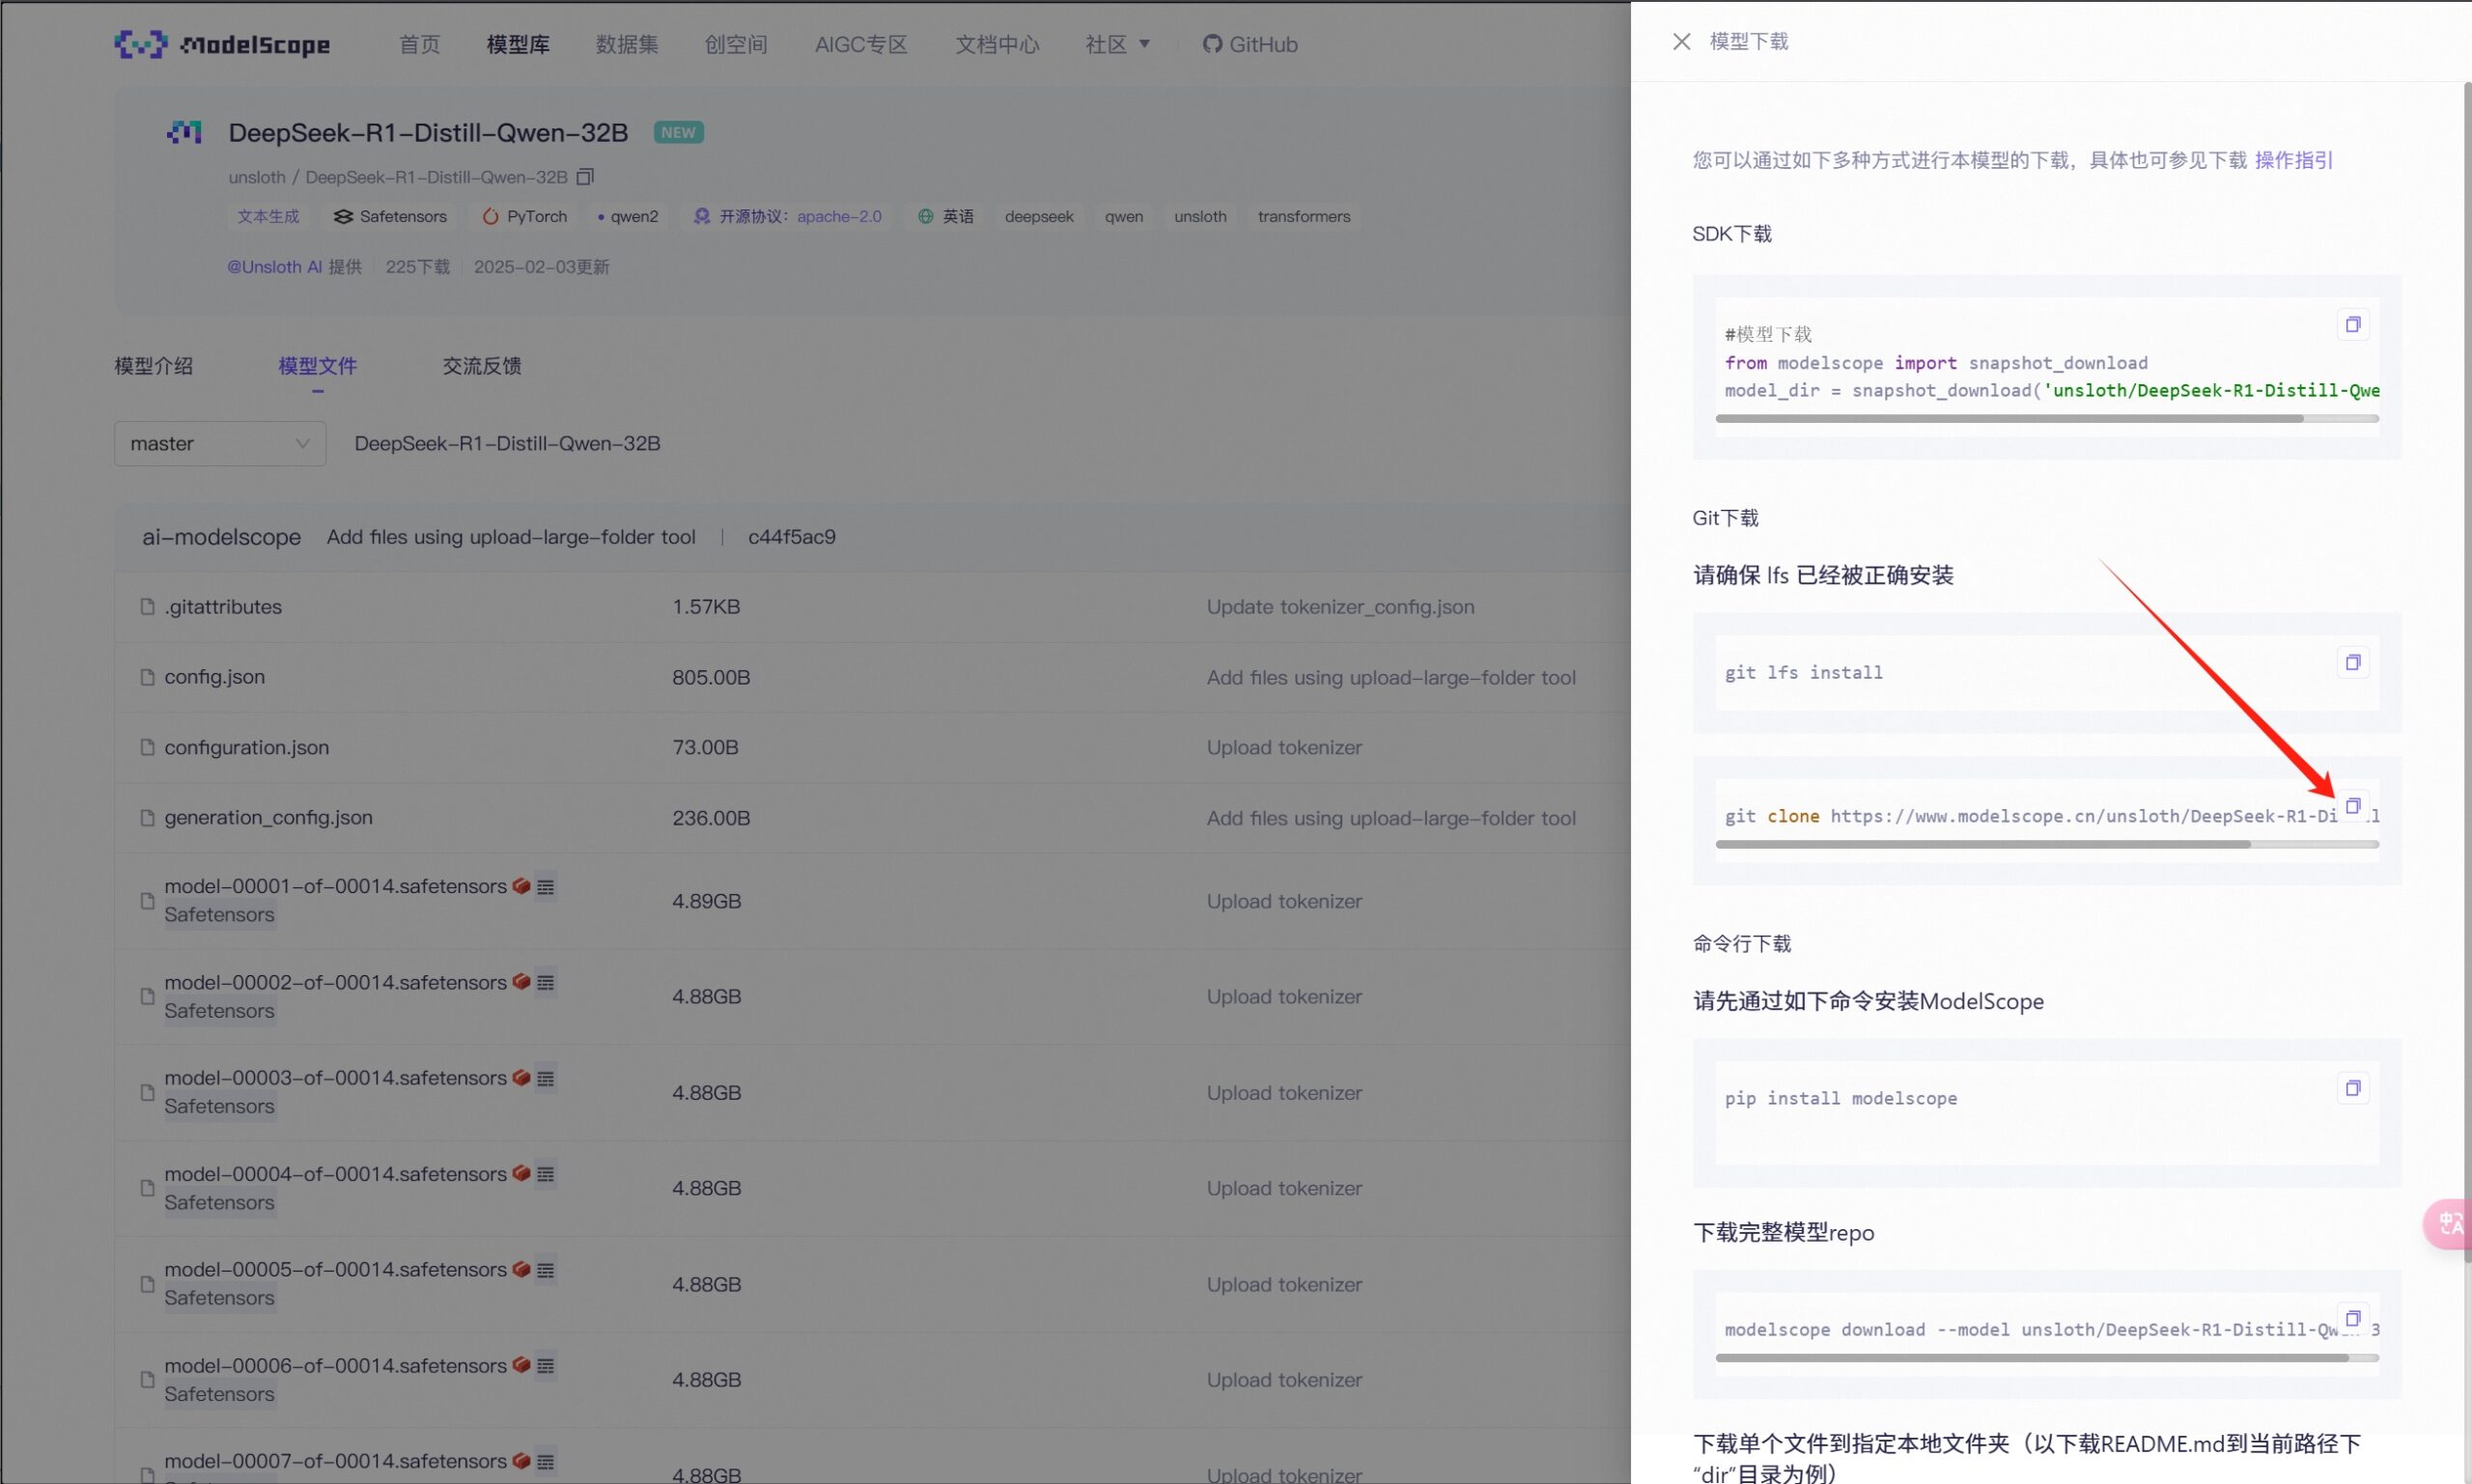Image resolution: width=2472 pixels, height=1484 pixels.
Task: Click file icon beside .gitattributes
Action: coord(147,607)
